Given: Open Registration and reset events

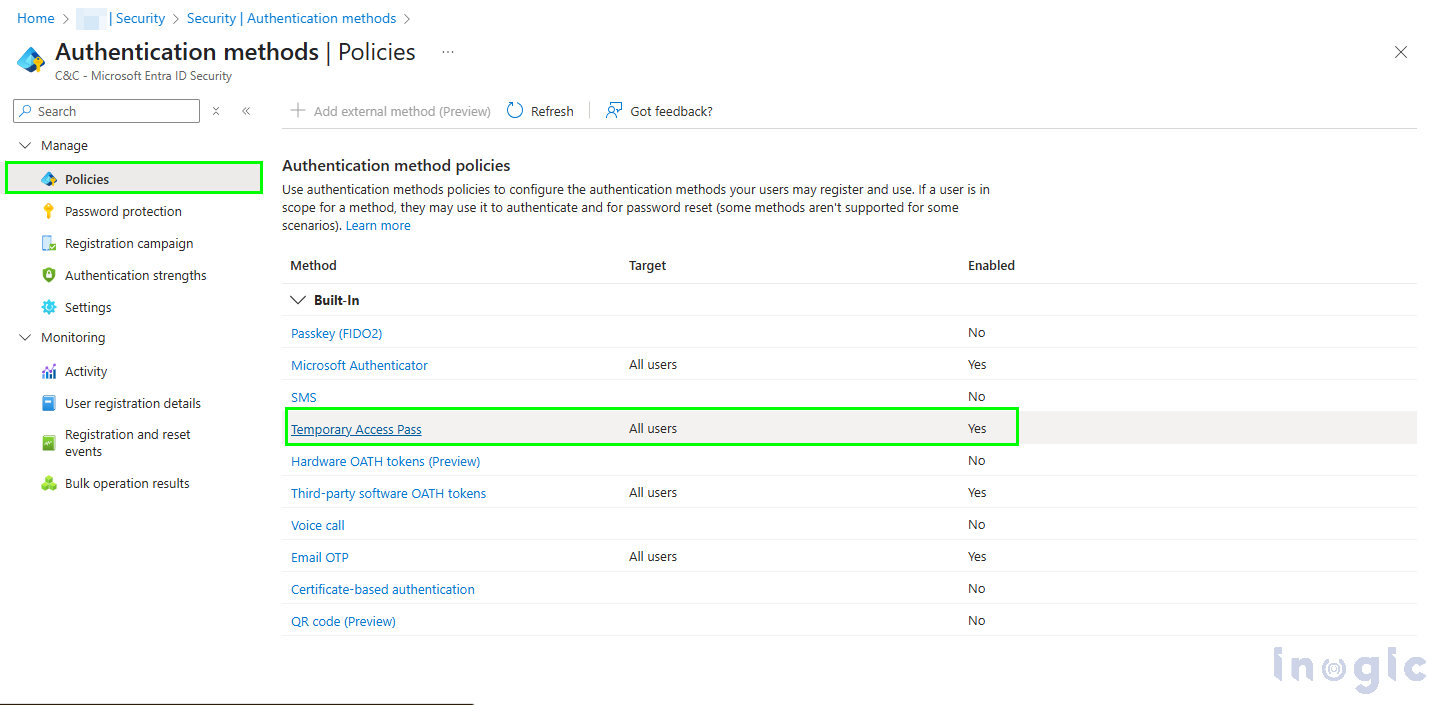Looking at the screenshot, I should tap(127, 443).
